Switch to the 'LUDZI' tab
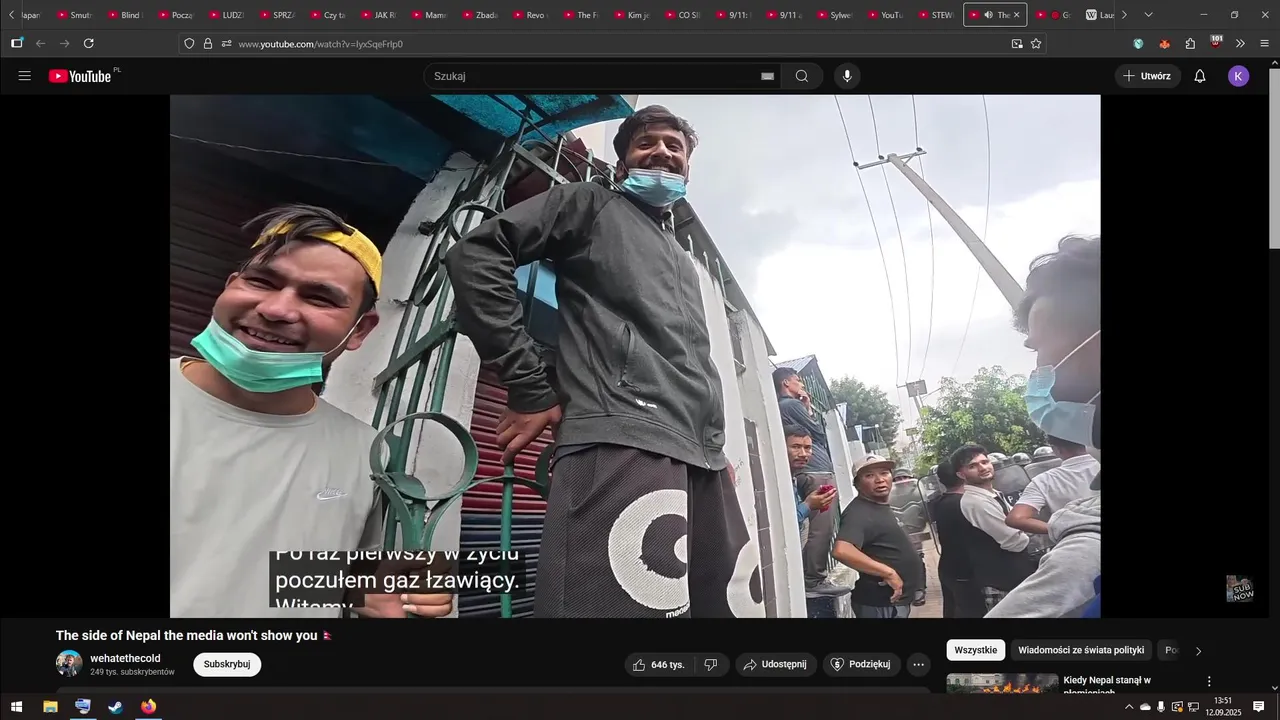Viewport: 1280px width, 720px height. coord(227,15)
